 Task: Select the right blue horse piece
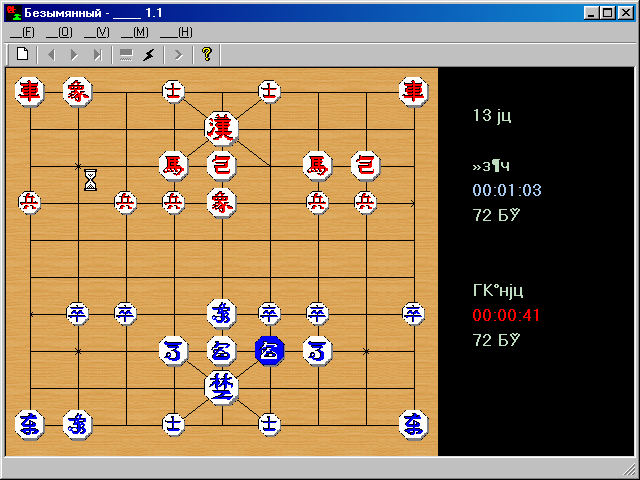tap(318, 351)
